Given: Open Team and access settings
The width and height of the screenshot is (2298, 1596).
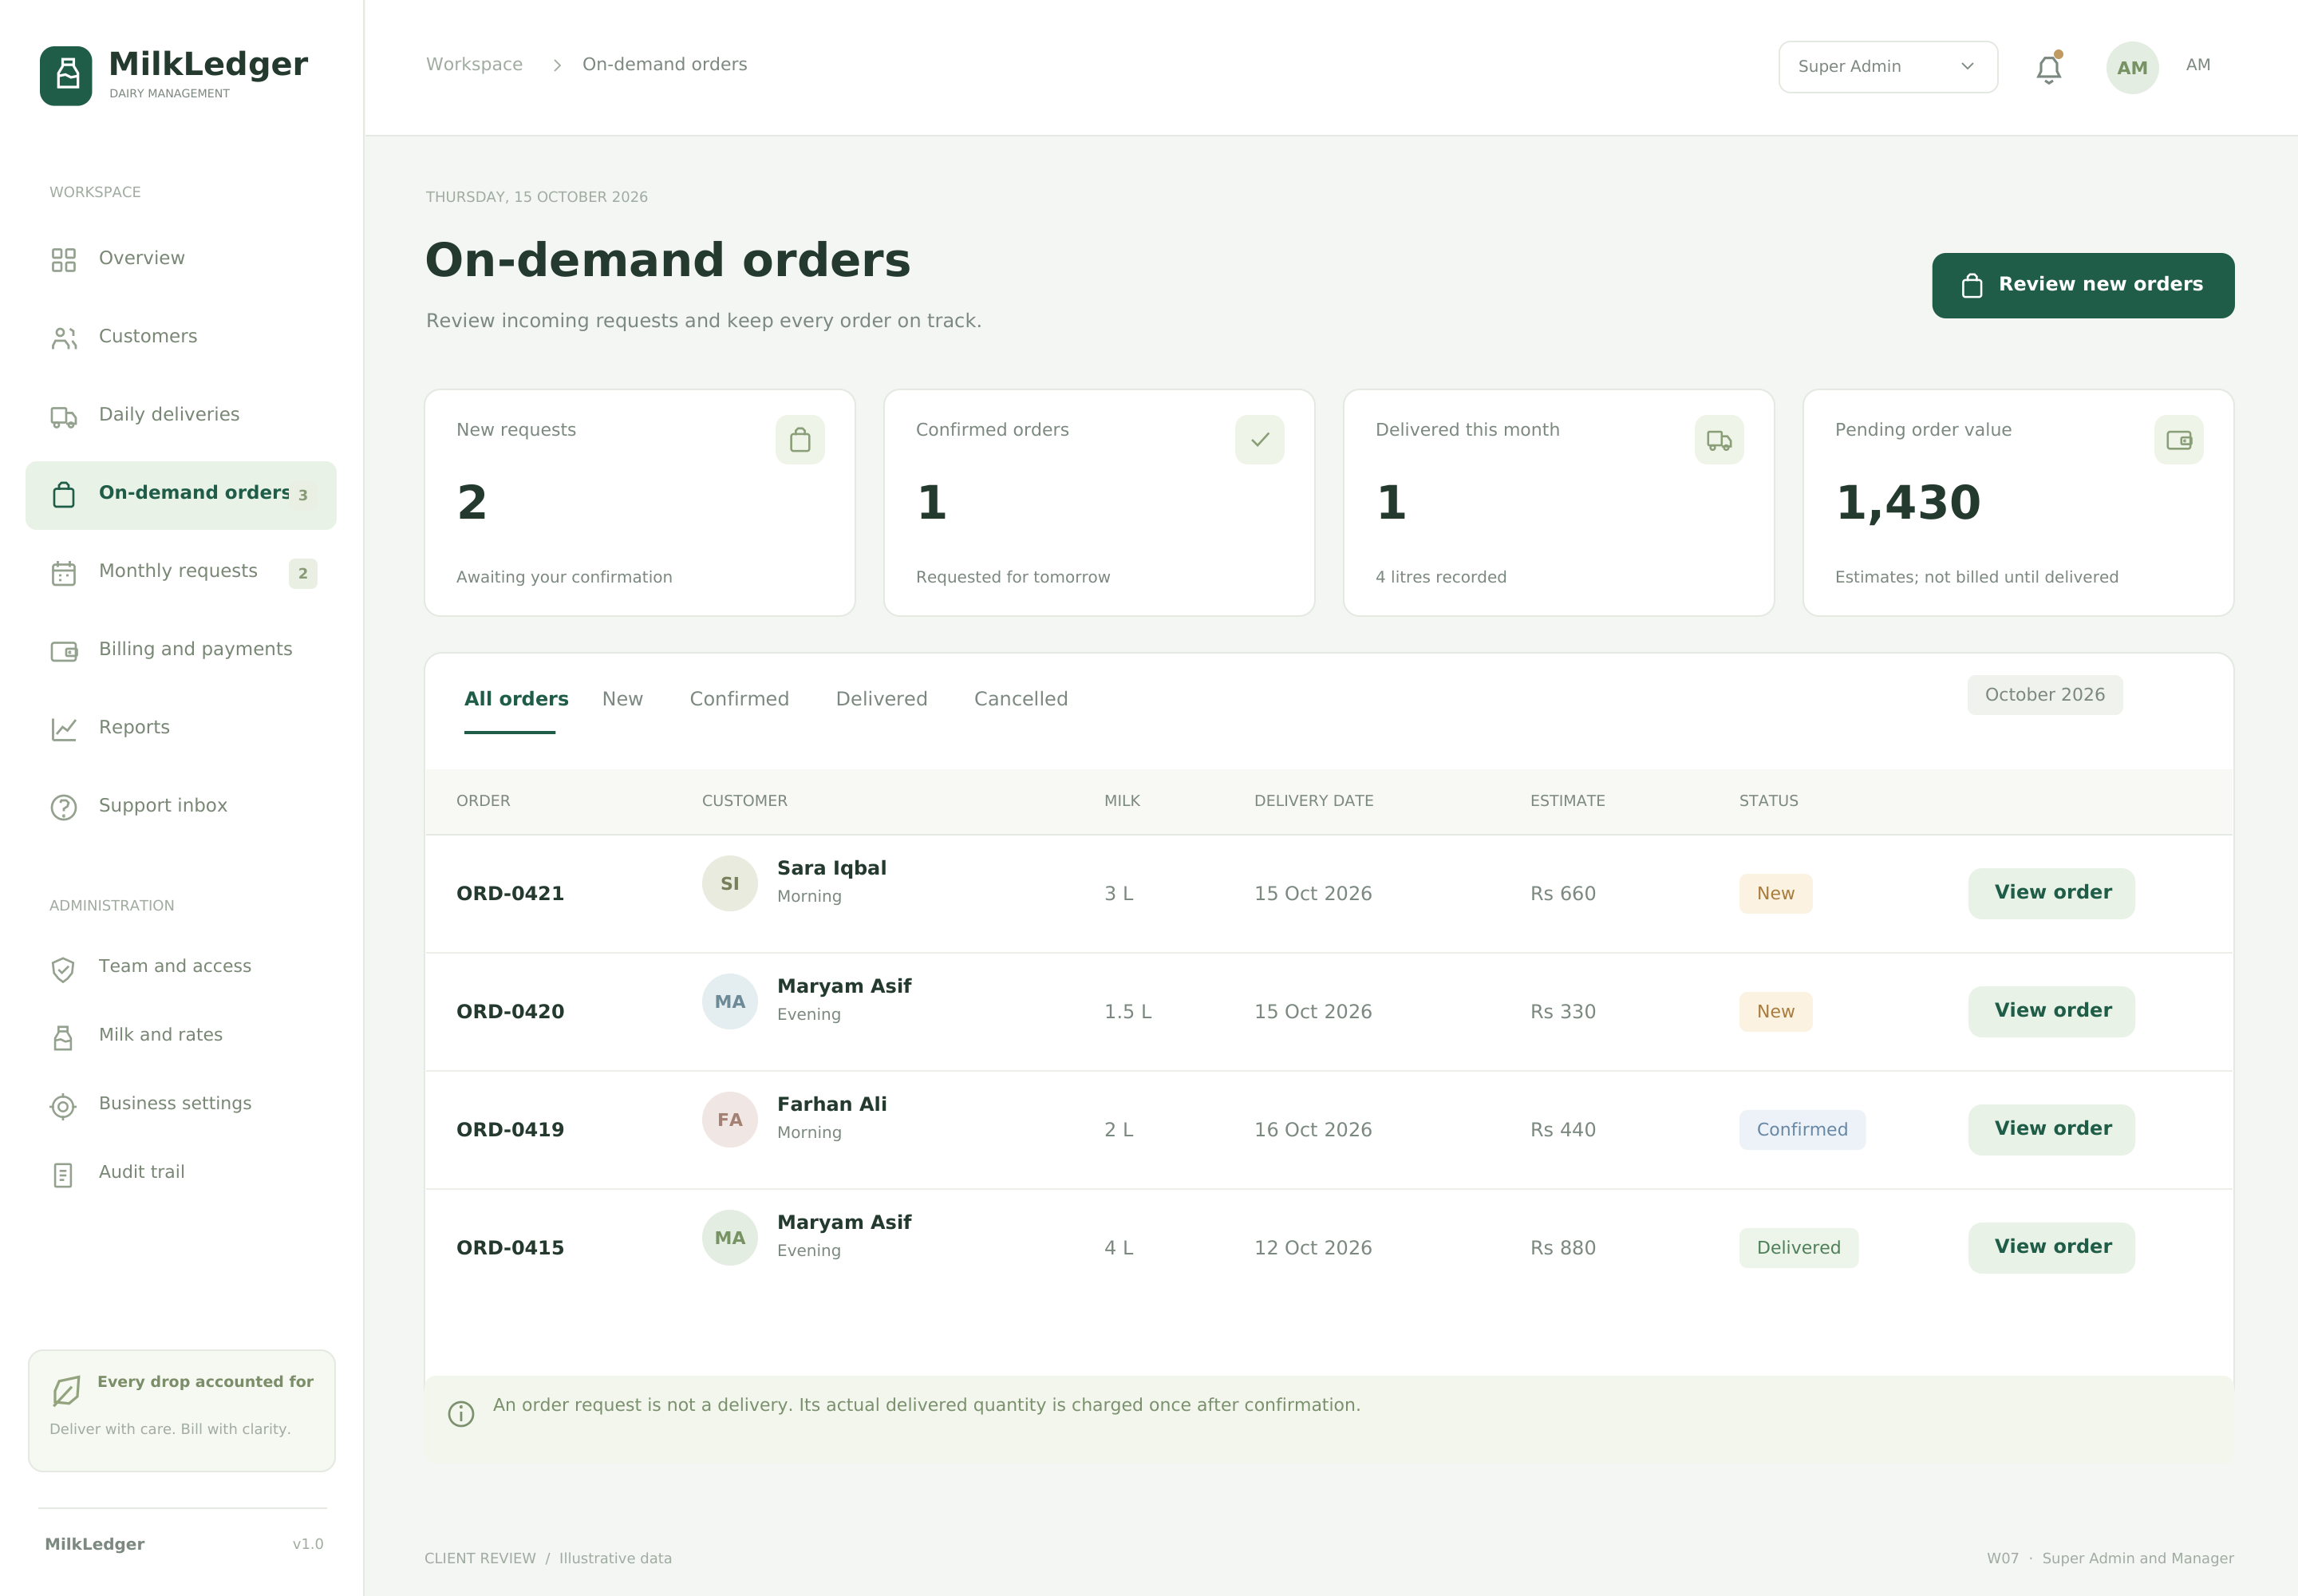Looking at the screenshot, I should pyautogui.click(x=181, y=967).
